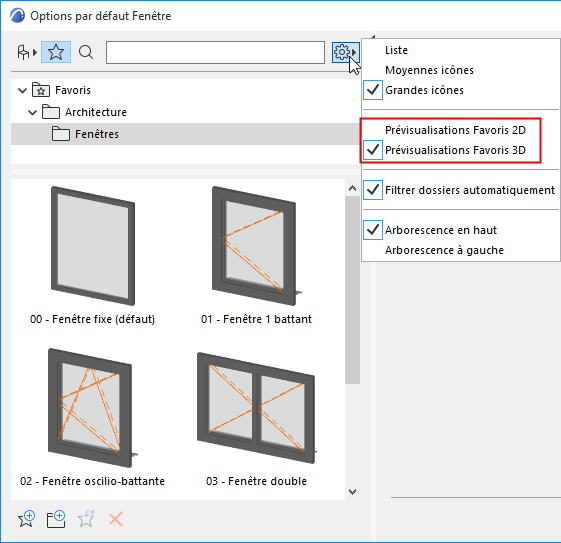
Task: Choose Moyennes icônes view mode
Action: tap(429, 70)
